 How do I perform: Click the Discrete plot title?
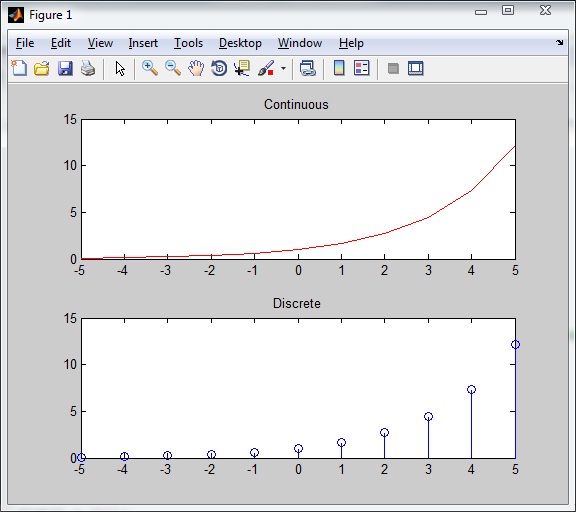tap(296, 303)
